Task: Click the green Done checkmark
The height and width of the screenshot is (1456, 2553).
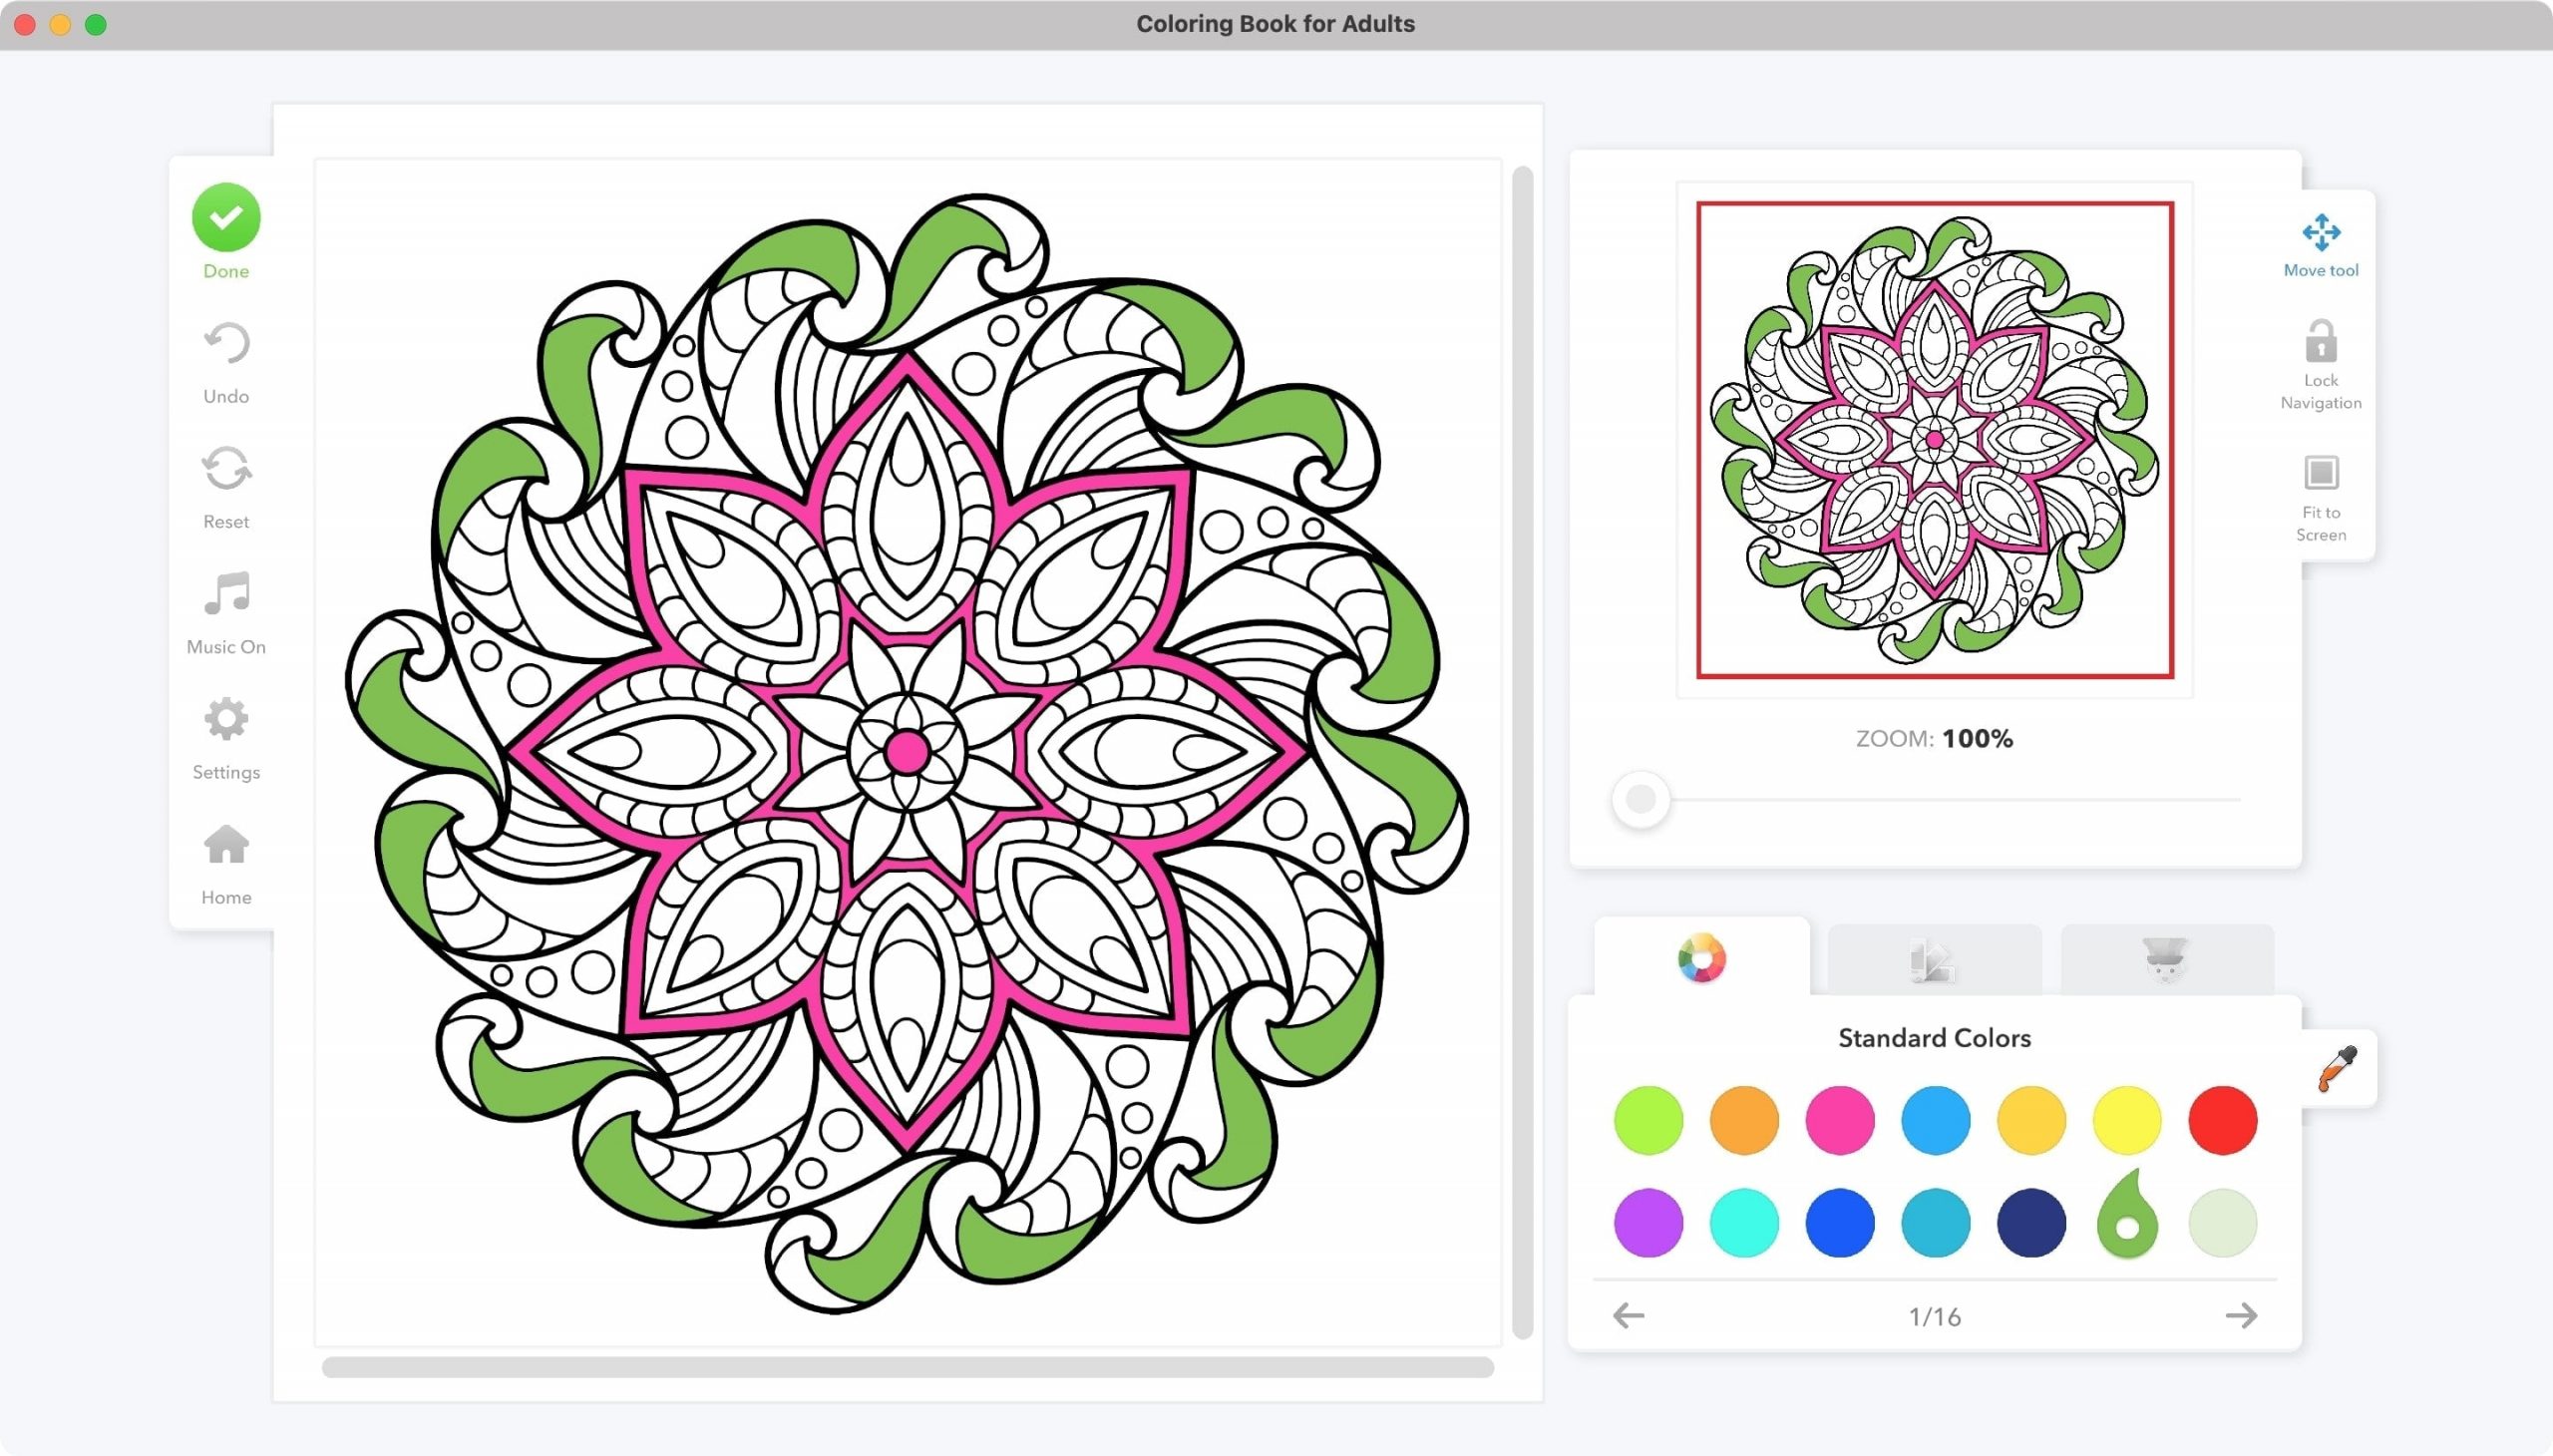Action: 226,217
